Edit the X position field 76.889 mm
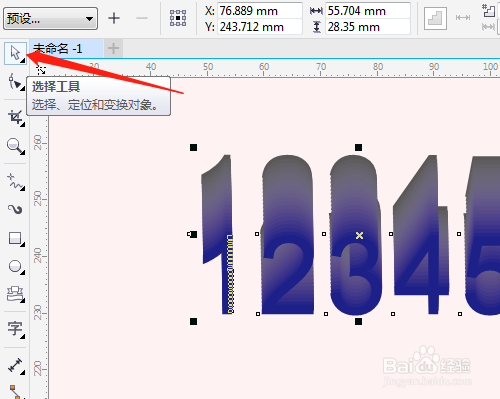Image resolution: width=500 pixels, height=399 pixels. click(260, 11)
